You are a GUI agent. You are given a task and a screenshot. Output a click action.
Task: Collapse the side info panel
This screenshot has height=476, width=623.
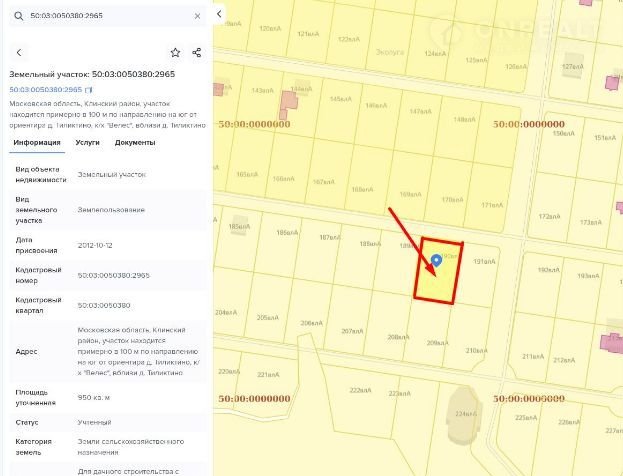point(219,13)
